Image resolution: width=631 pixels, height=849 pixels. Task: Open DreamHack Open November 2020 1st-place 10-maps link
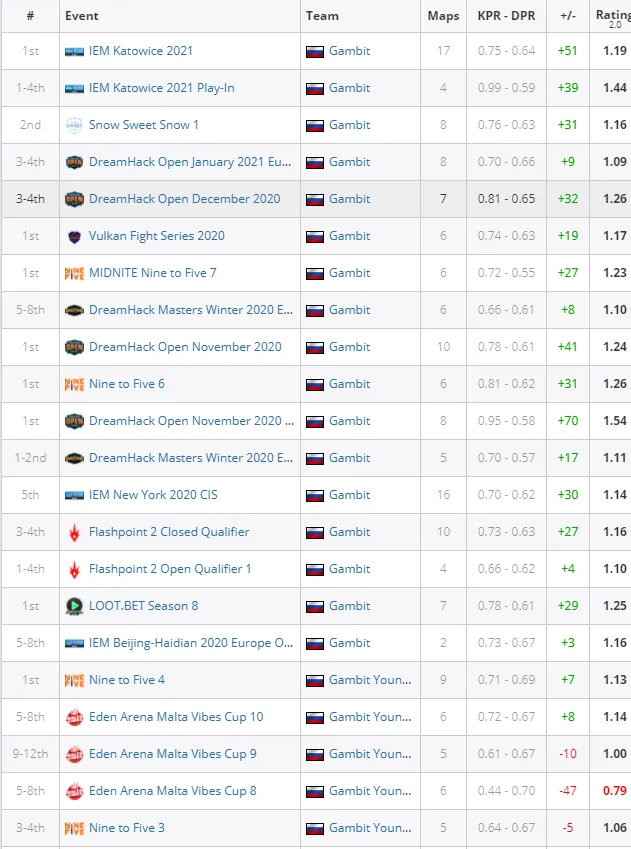(x=185, y=347)
